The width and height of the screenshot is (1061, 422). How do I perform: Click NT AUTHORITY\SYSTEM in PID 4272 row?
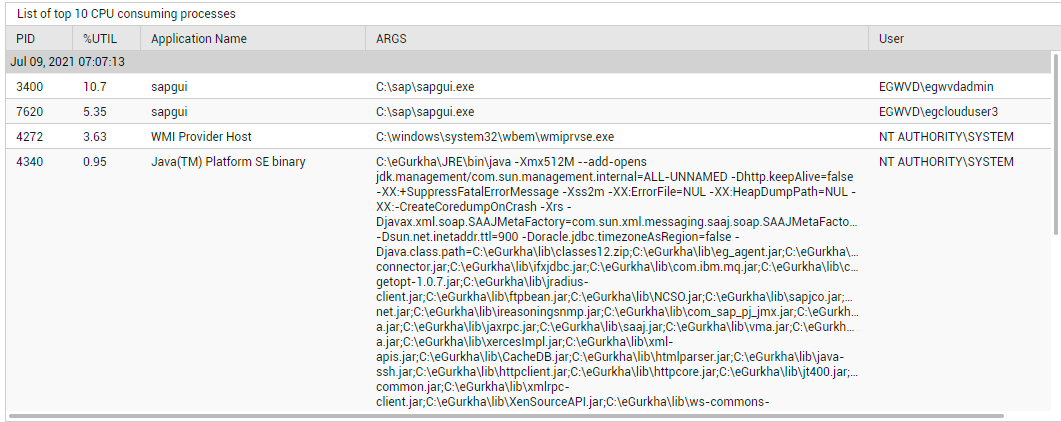(x=946, y=137)
